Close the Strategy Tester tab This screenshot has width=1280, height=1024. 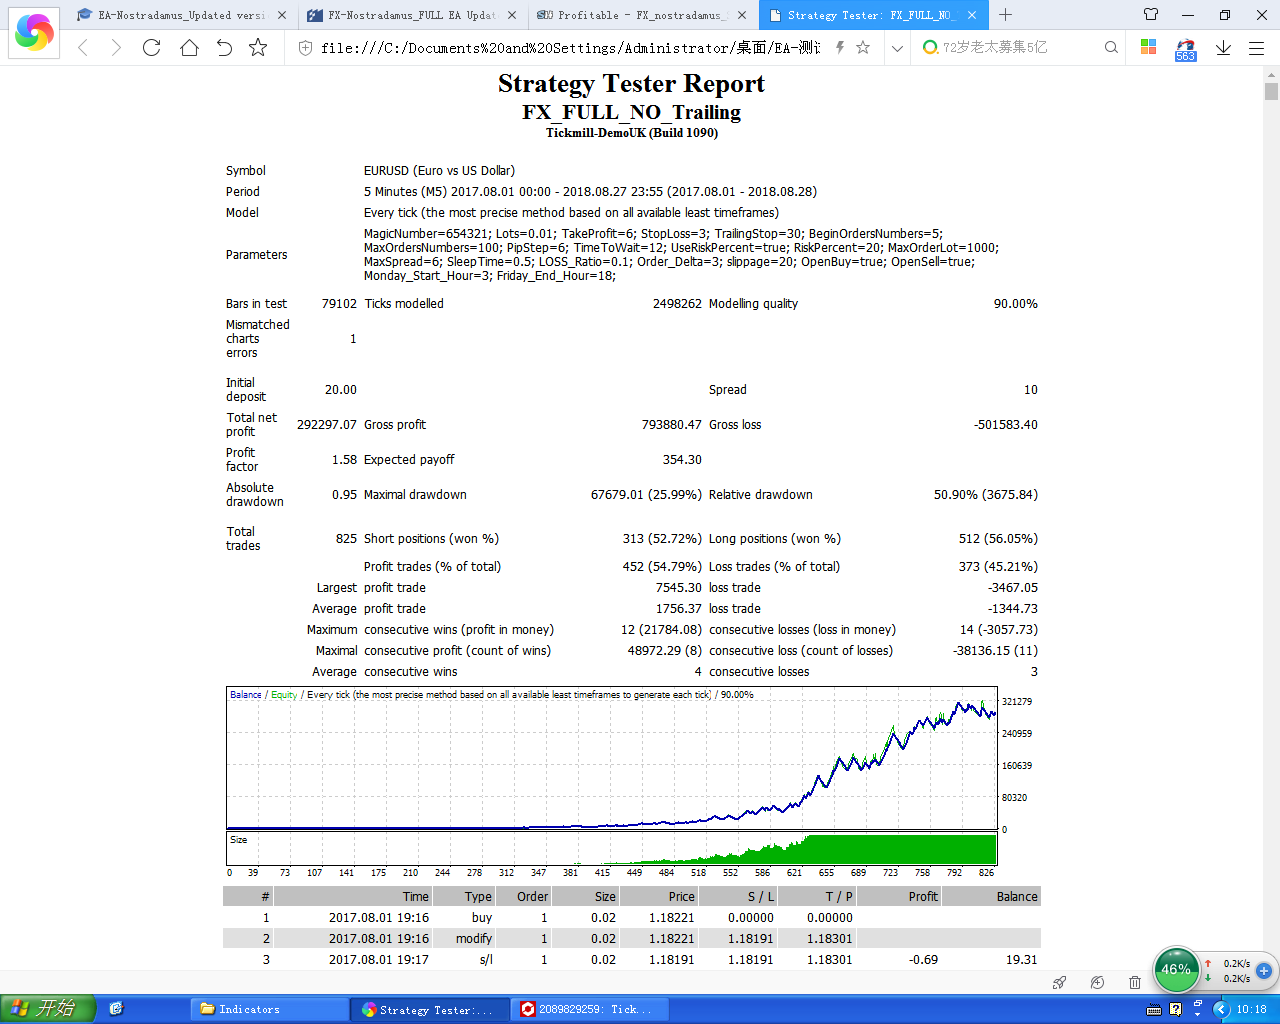click(x=971, y=15)
